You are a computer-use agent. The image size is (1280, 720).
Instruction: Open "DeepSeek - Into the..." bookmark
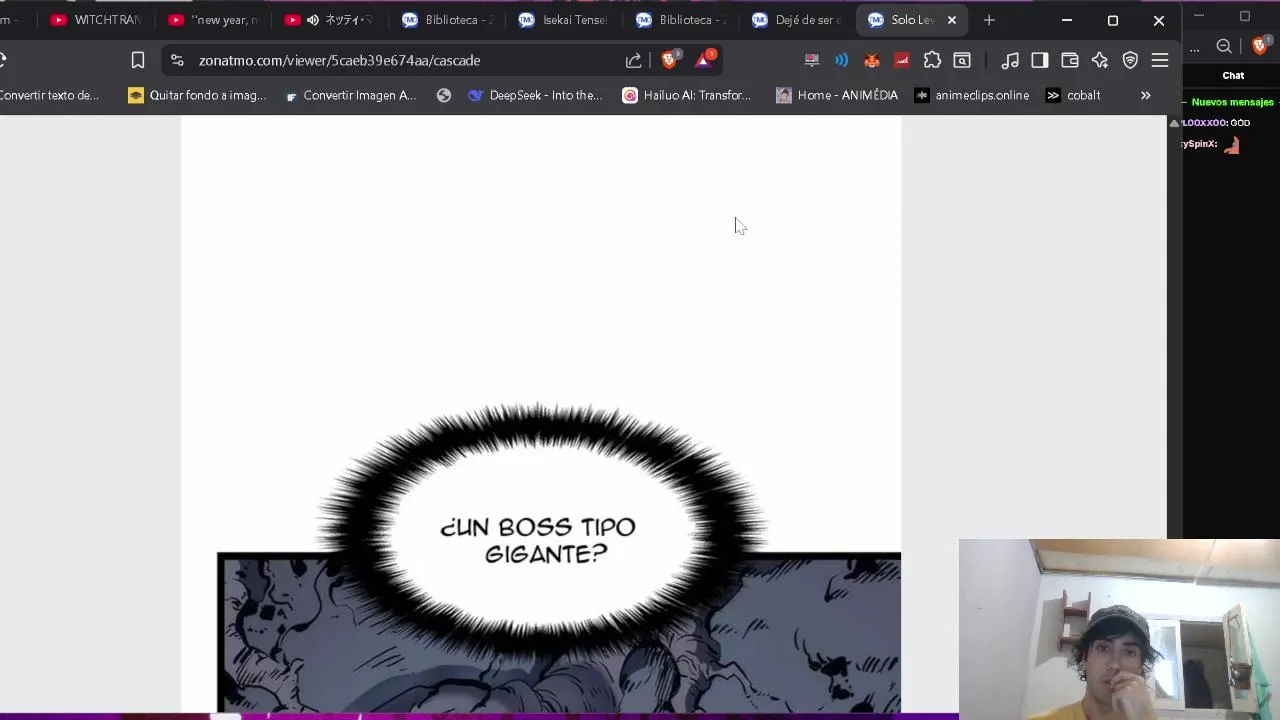tap(535, 95)
